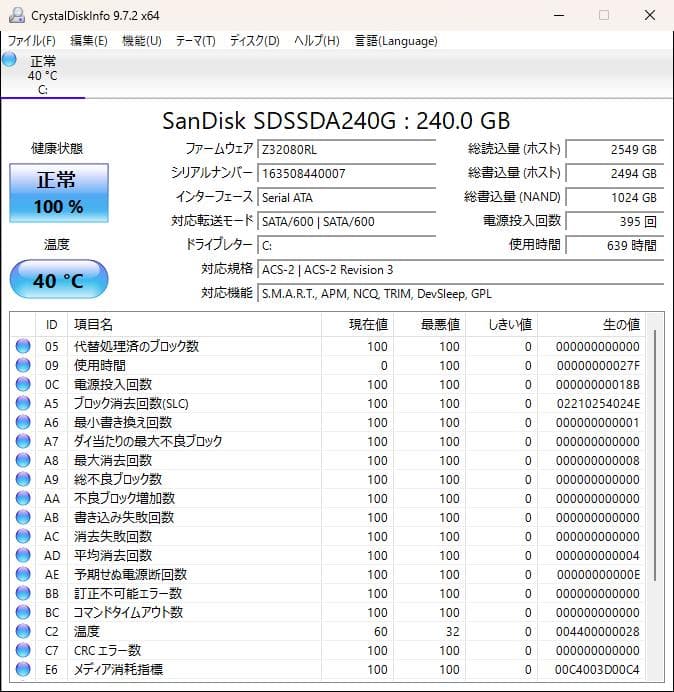Image resolution: width=674 pixels, height=692 pixels.
Task: Click the 予期せぬ電源断回数 attribute name
Action: (x=130, y=574)
